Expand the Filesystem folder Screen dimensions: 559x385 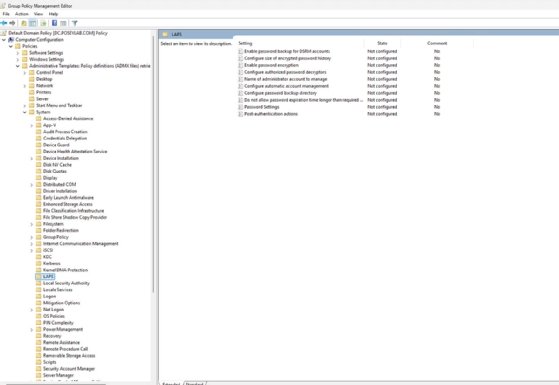[32, 224]
